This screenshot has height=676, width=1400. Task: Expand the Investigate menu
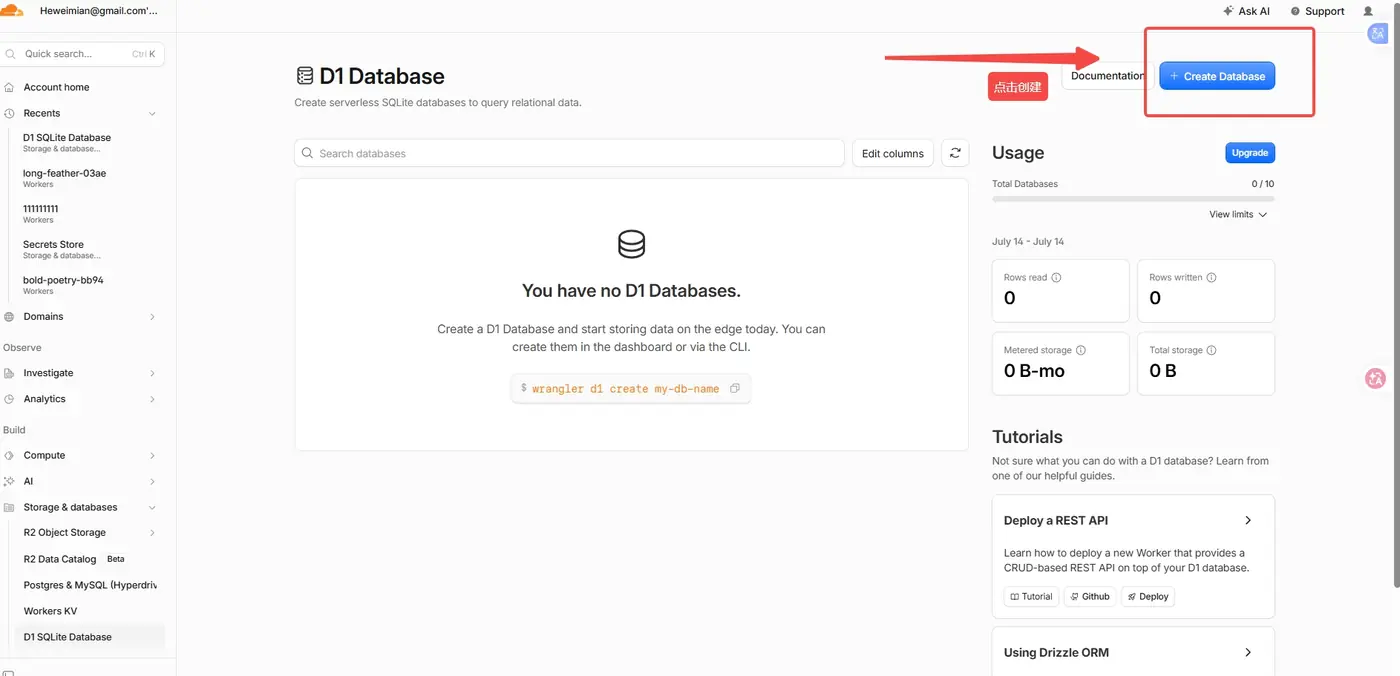coord(152,373)
